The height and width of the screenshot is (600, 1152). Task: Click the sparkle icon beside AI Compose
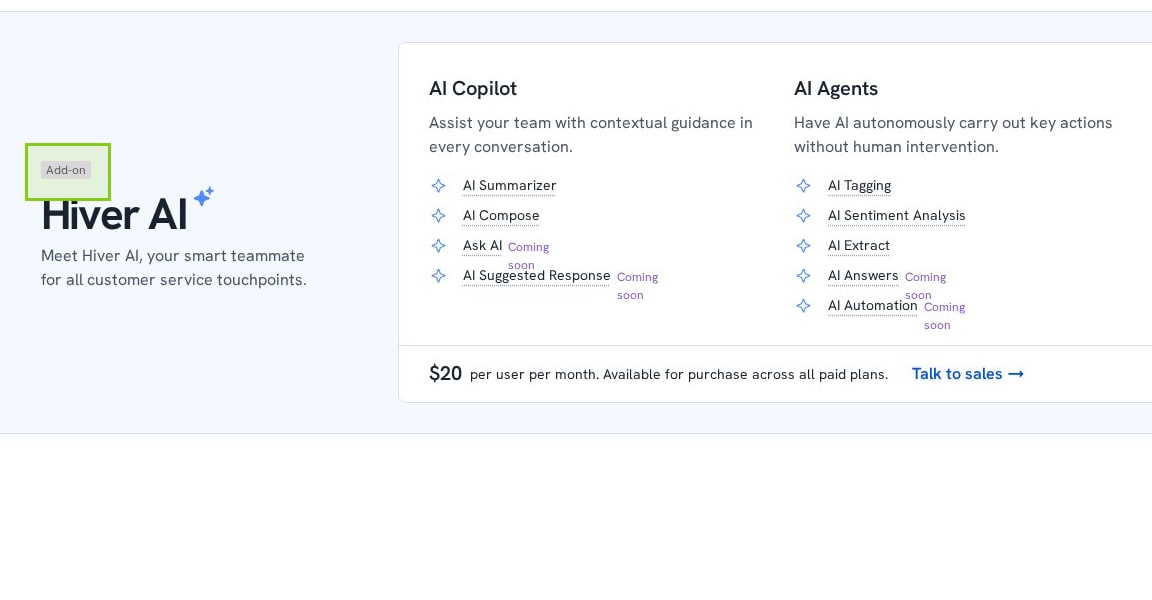pos(438,216)
